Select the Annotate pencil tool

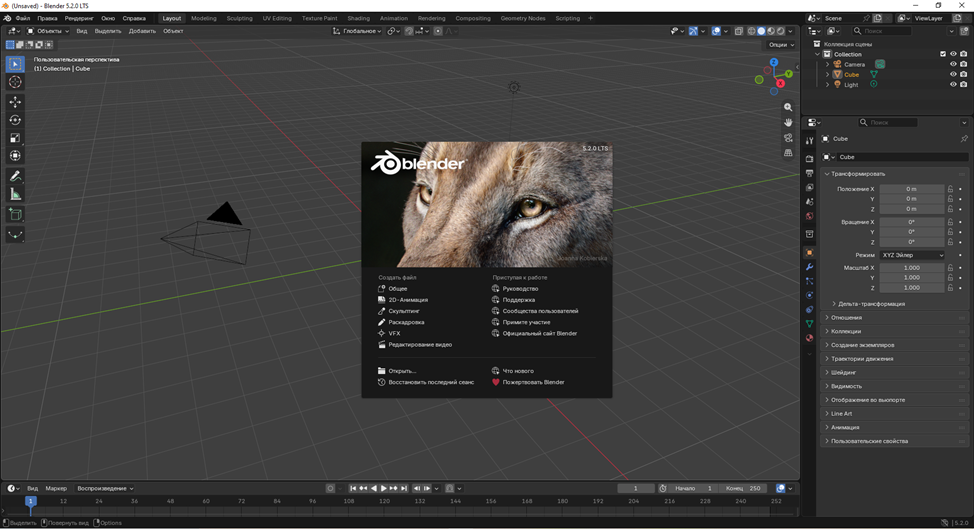[x=16, y=176]
